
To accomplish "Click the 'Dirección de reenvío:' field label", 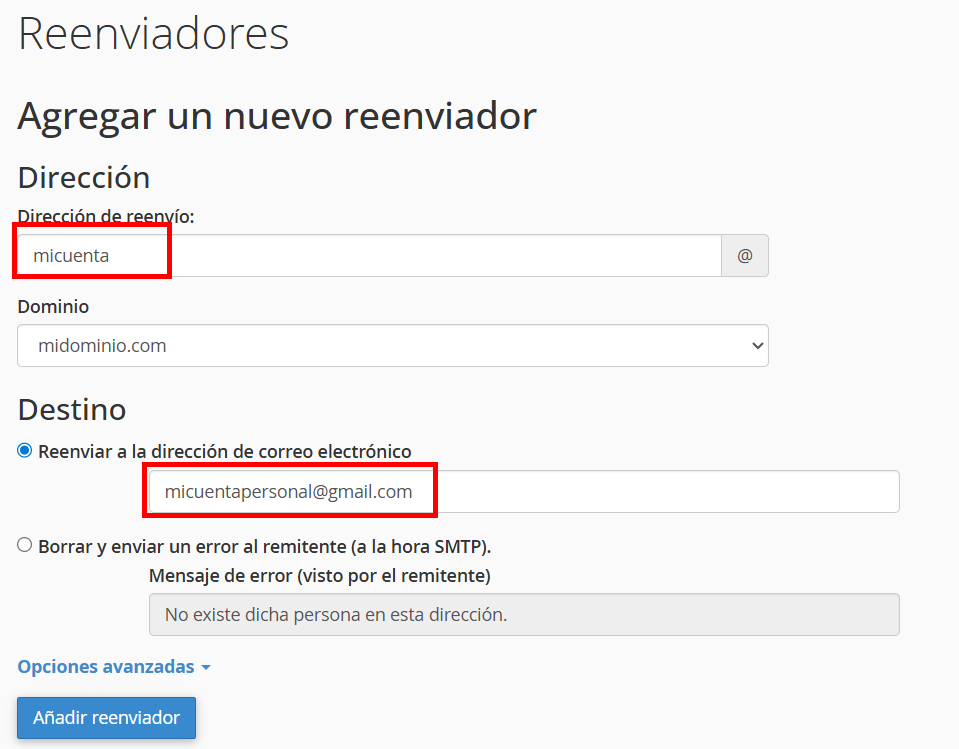I will click(106, 217).
